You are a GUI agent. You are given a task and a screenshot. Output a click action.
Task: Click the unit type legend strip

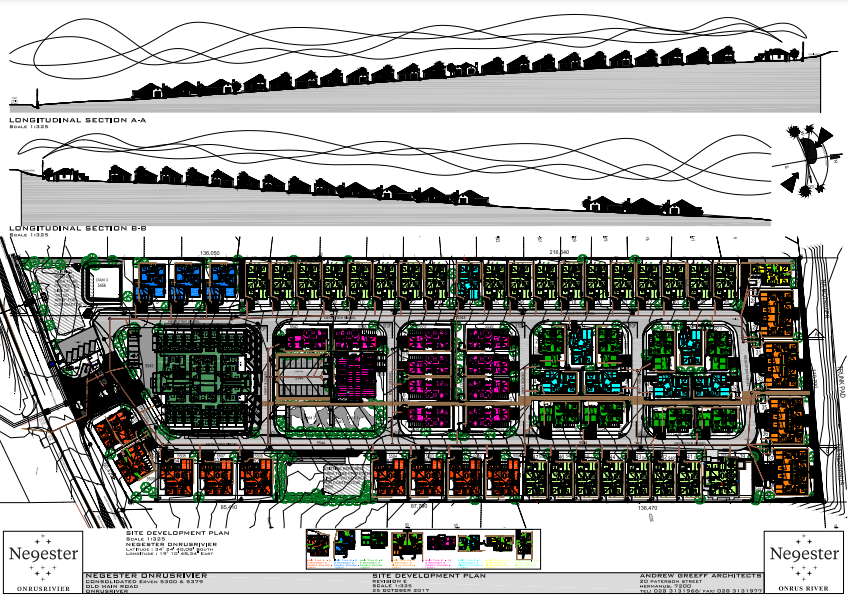coord(422,546)
